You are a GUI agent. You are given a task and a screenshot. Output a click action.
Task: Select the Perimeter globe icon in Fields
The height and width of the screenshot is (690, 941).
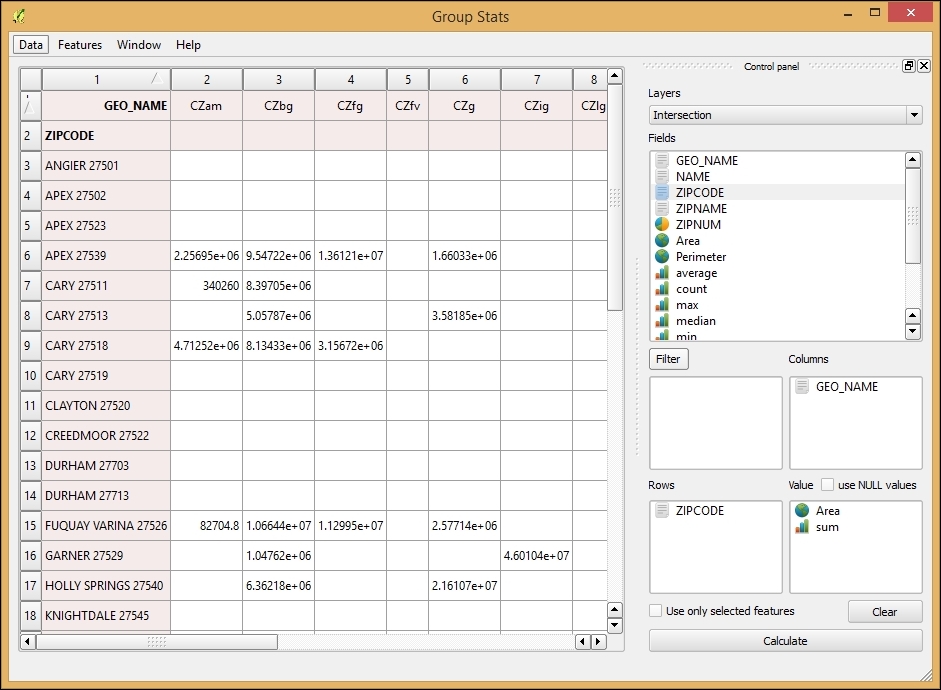pos(661,257)
